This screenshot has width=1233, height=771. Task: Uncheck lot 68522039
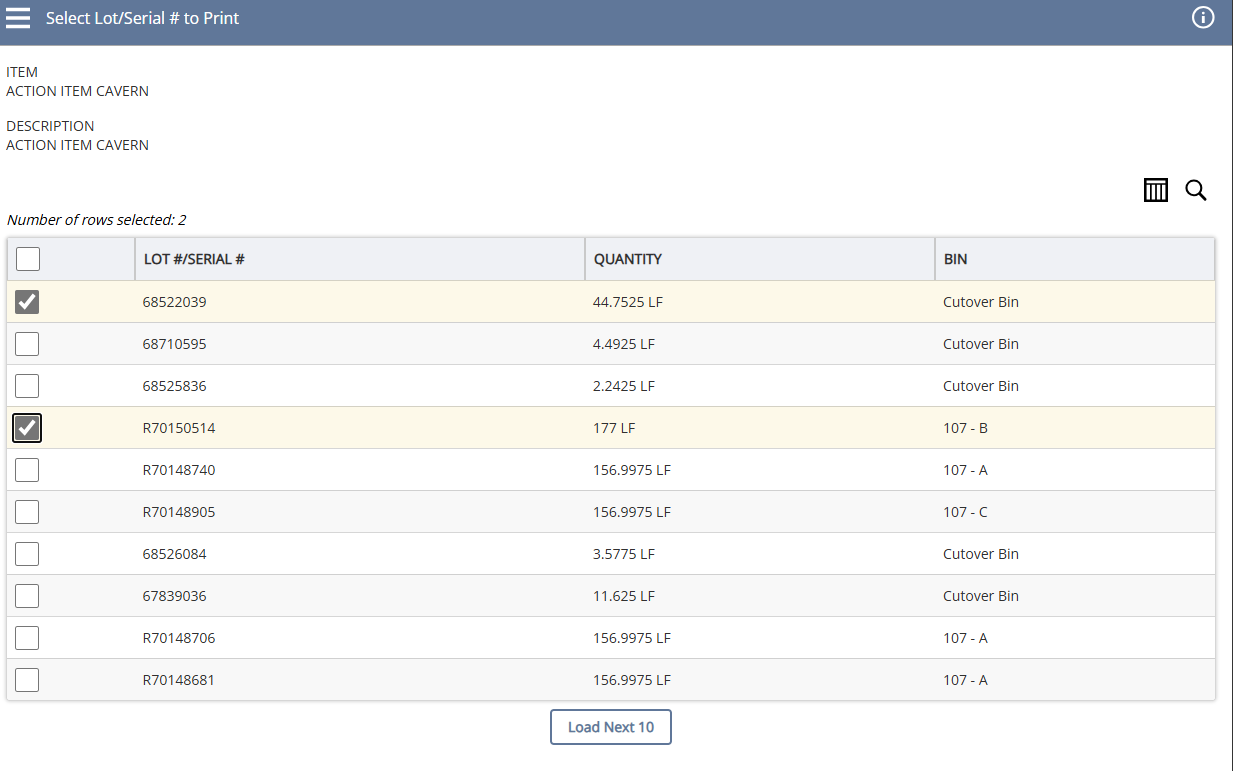tap(27, 301)
